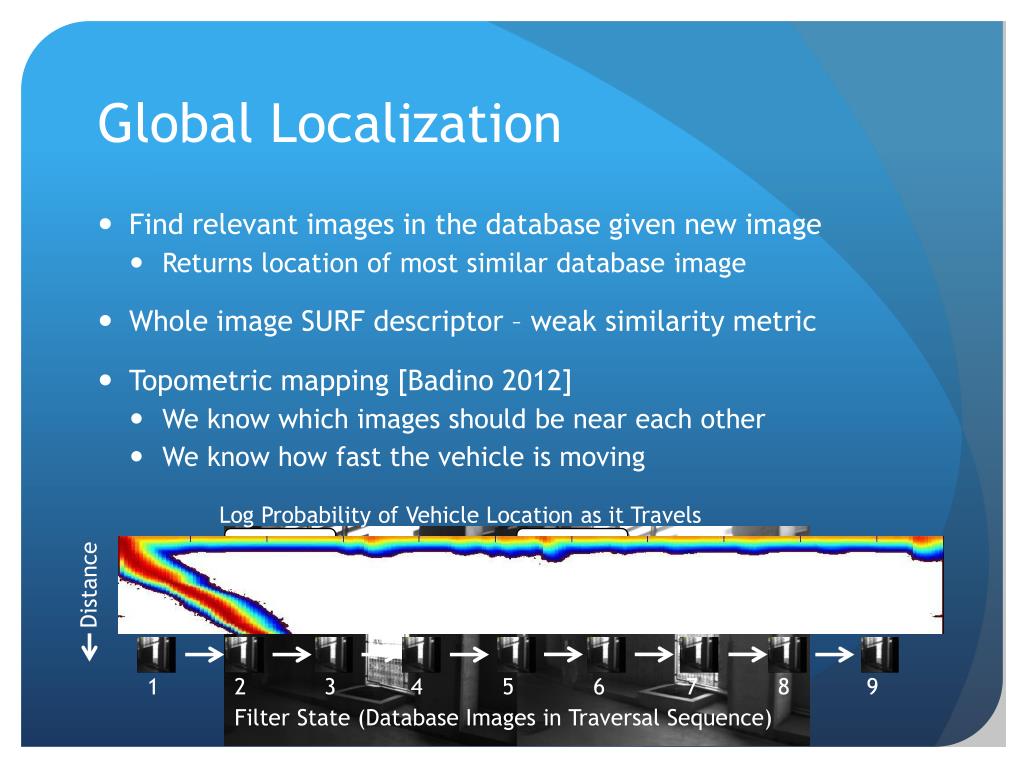Click the arrow between thumbnails 8 and 9
The width and height of the screenshot is (1024, 768).
pyautogui.click(x=835, y=654)
